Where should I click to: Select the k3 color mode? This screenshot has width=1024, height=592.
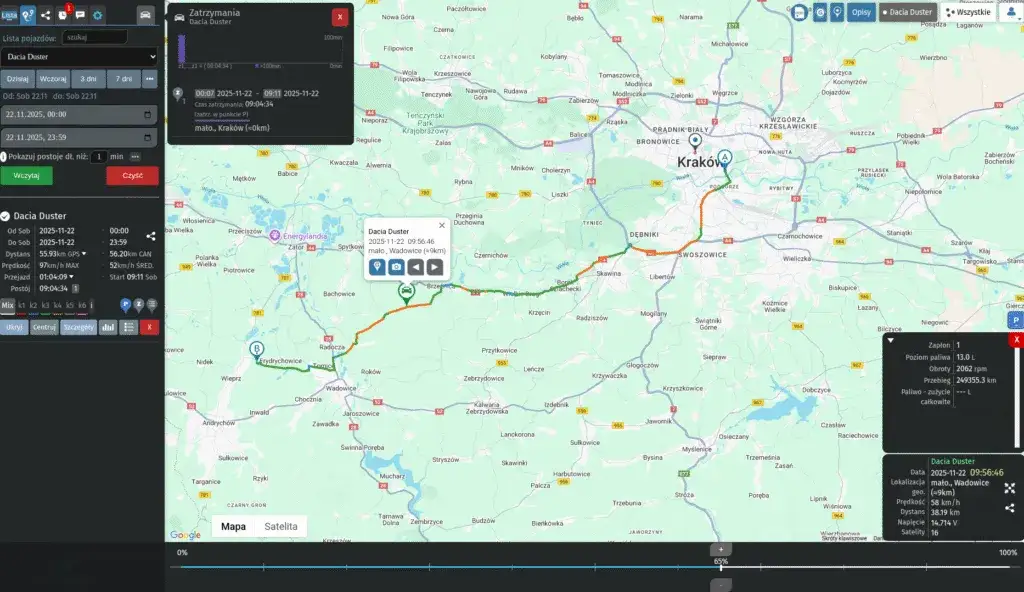point(45,305)
